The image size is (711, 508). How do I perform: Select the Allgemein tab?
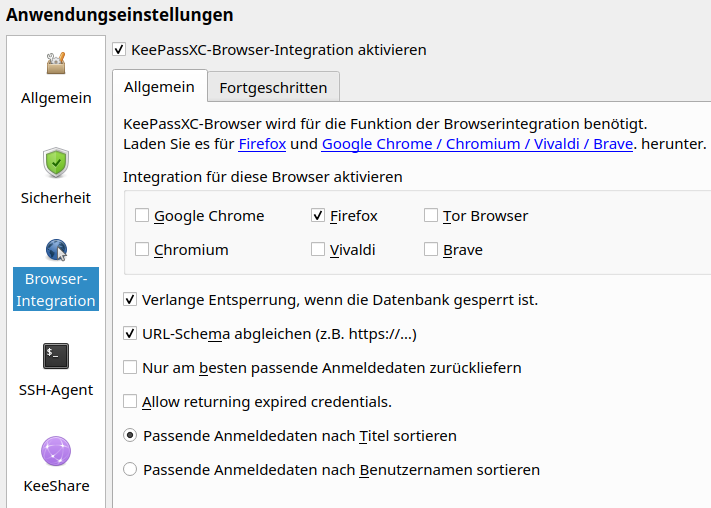point(159,87)
